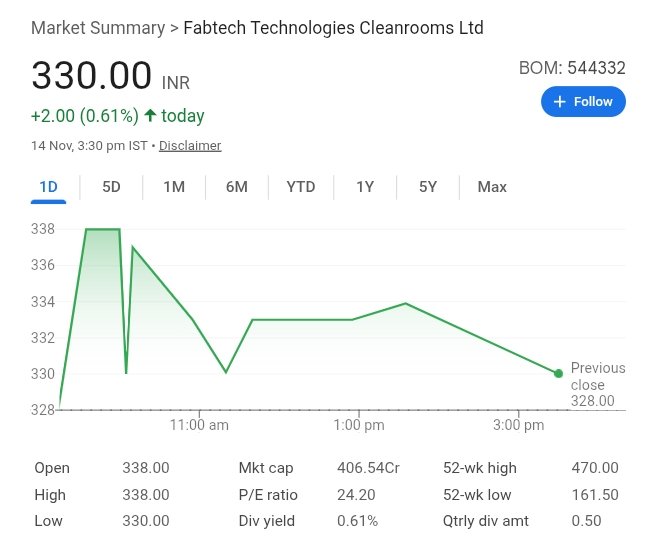Viewport: 672px width, 555px height.
Task: Click the 1:00 pm axis label
Action: tap(359, 425)
